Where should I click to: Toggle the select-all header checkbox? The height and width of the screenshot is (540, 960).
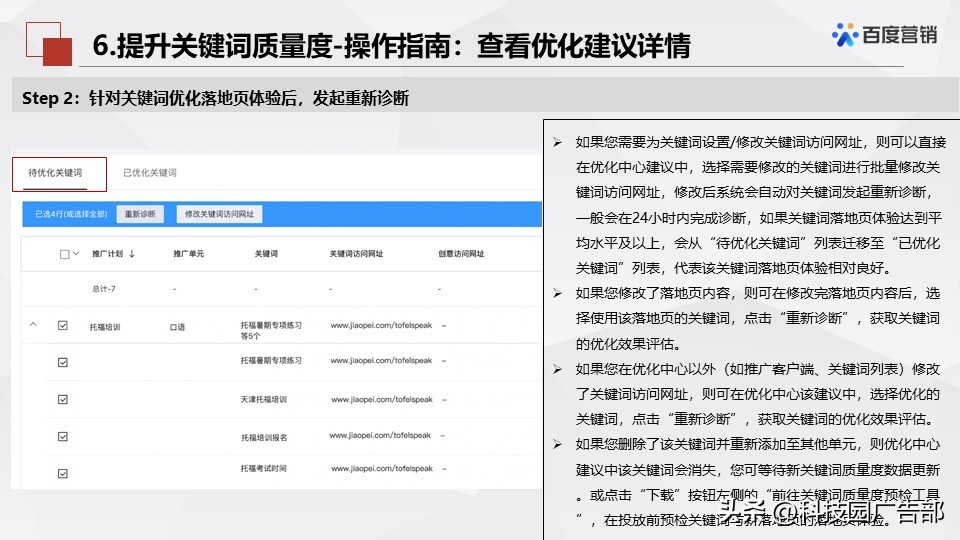(x=64, y=254)
